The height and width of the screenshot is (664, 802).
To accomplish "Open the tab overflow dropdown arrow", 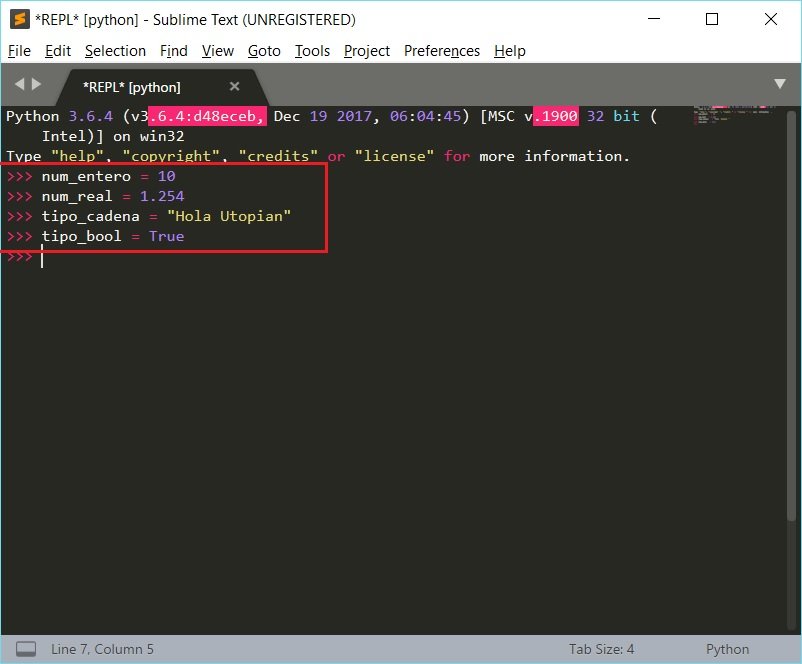I will (779, 85).
